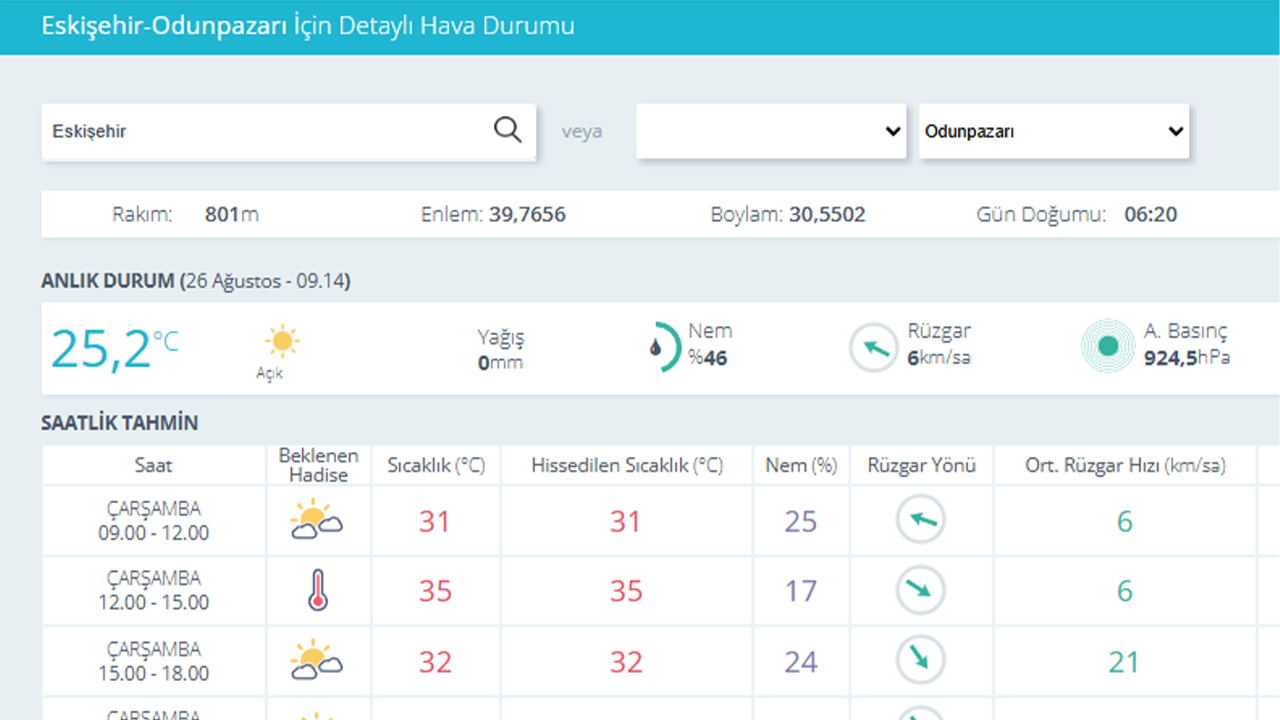Click the 924,5hPa pressure value

1187,357
